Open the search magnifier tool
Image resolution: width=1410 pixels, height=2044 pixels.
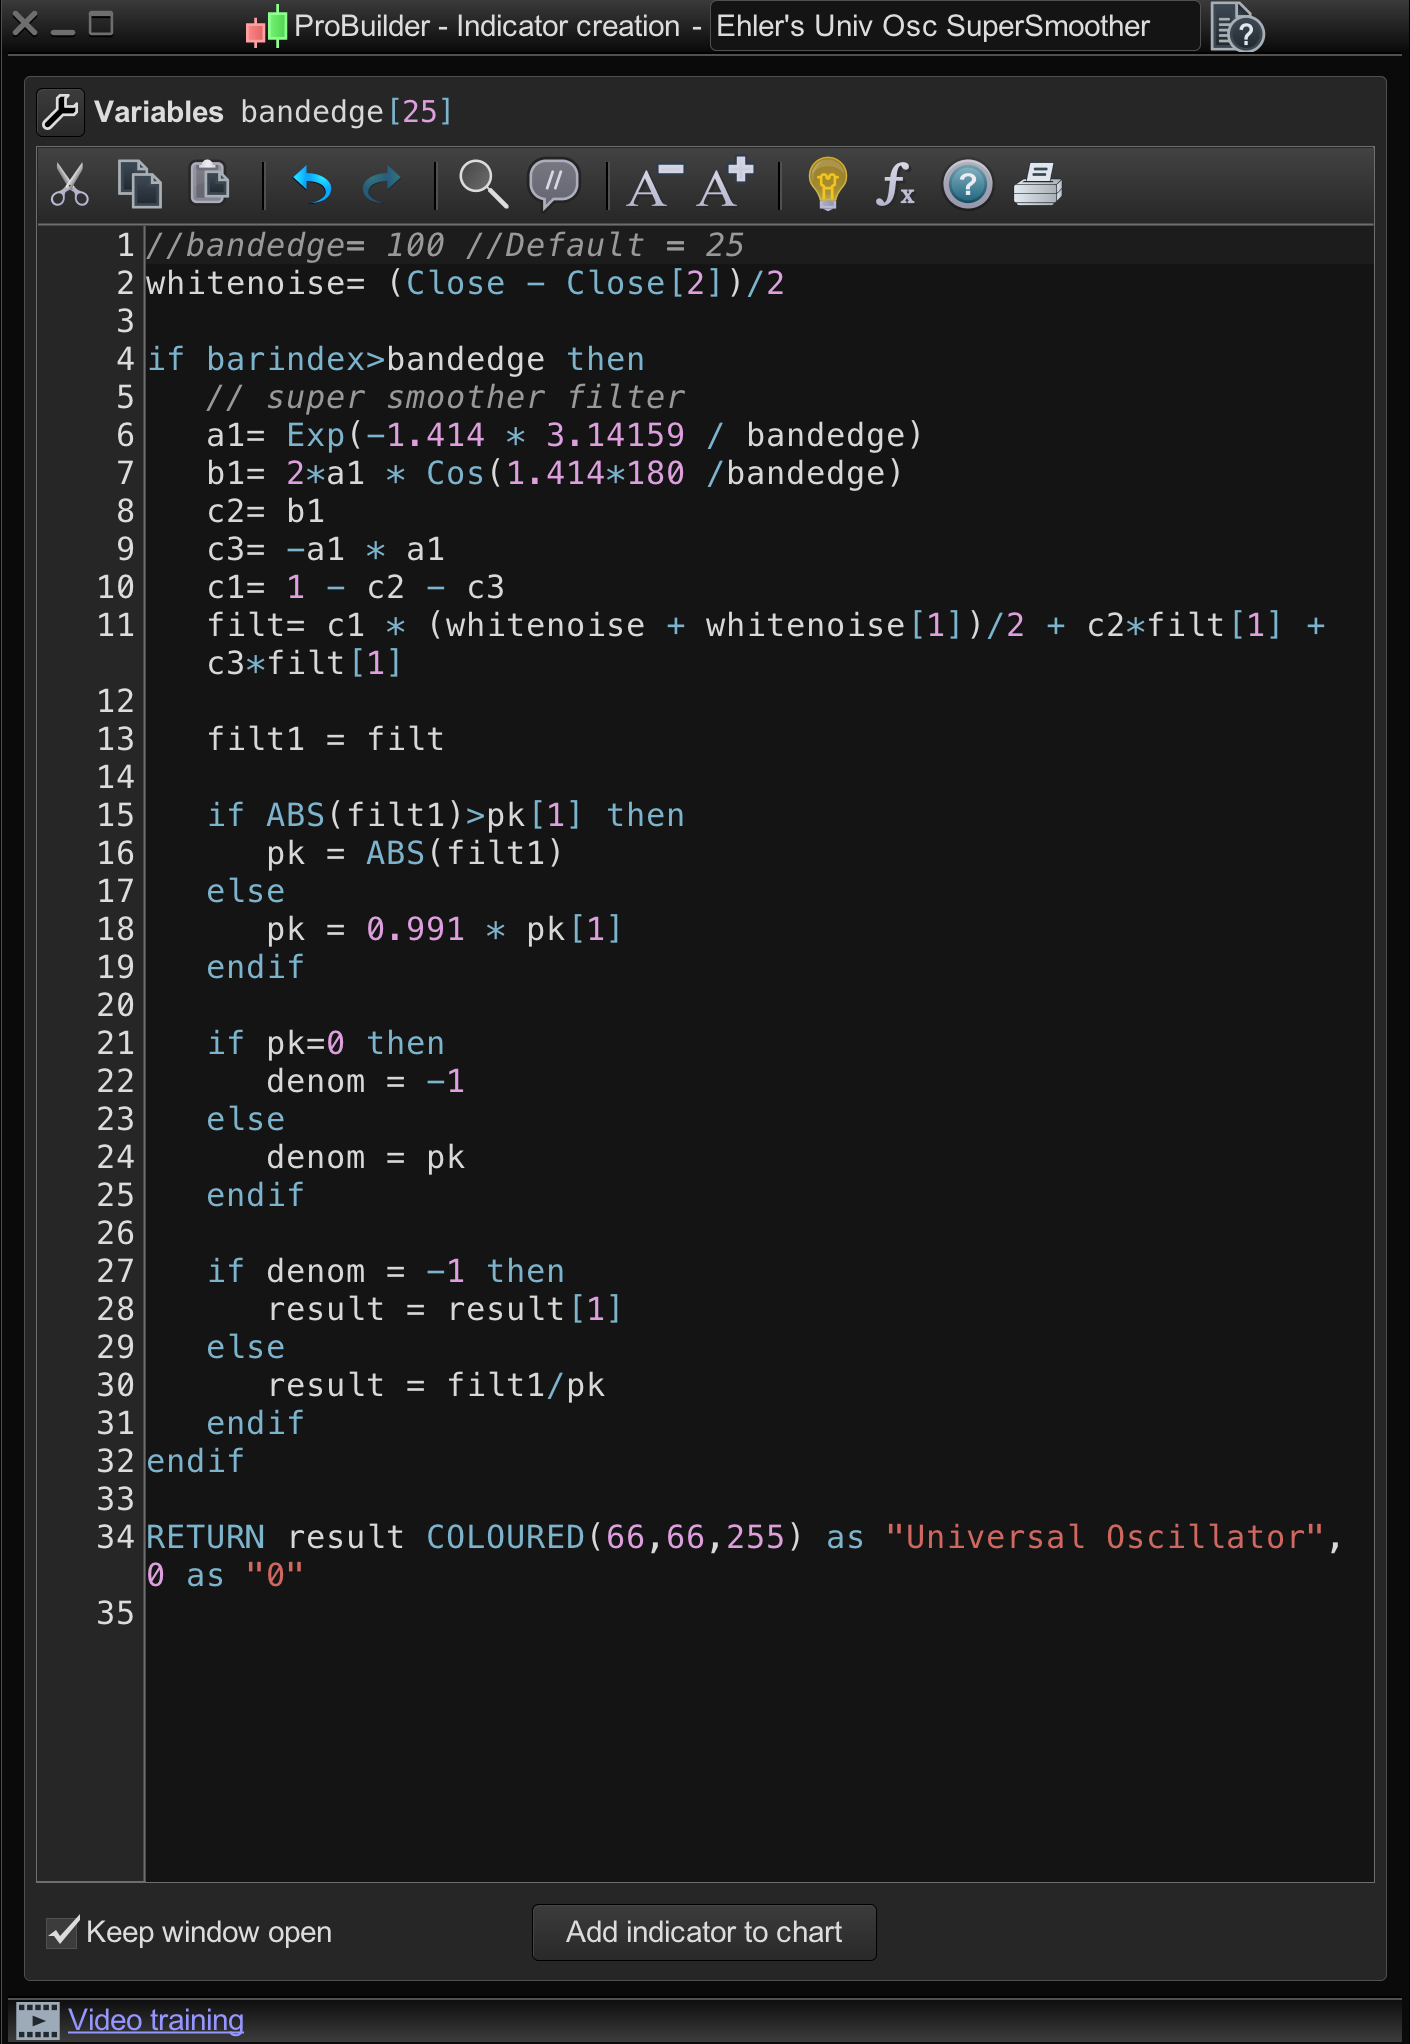(483, 185)
